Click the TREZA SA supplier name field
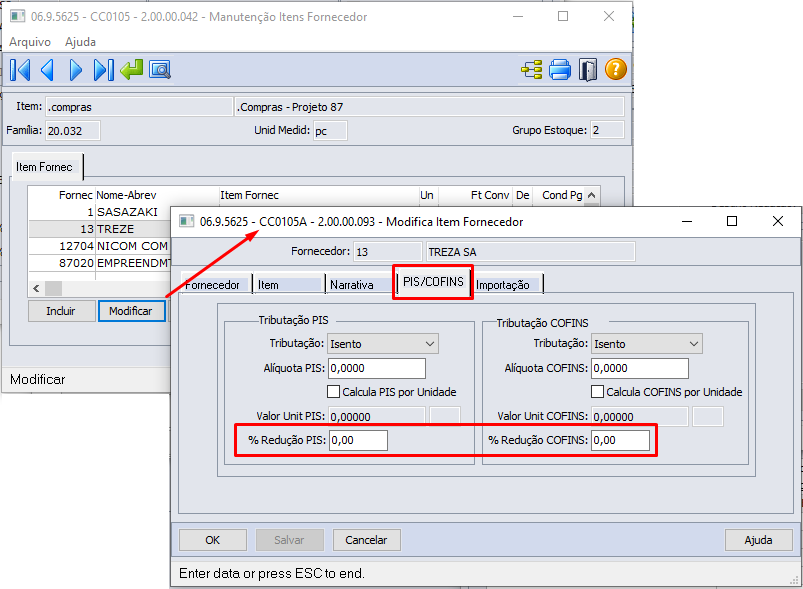The width and height of the screenshot is (803, 589). point(531,251)
